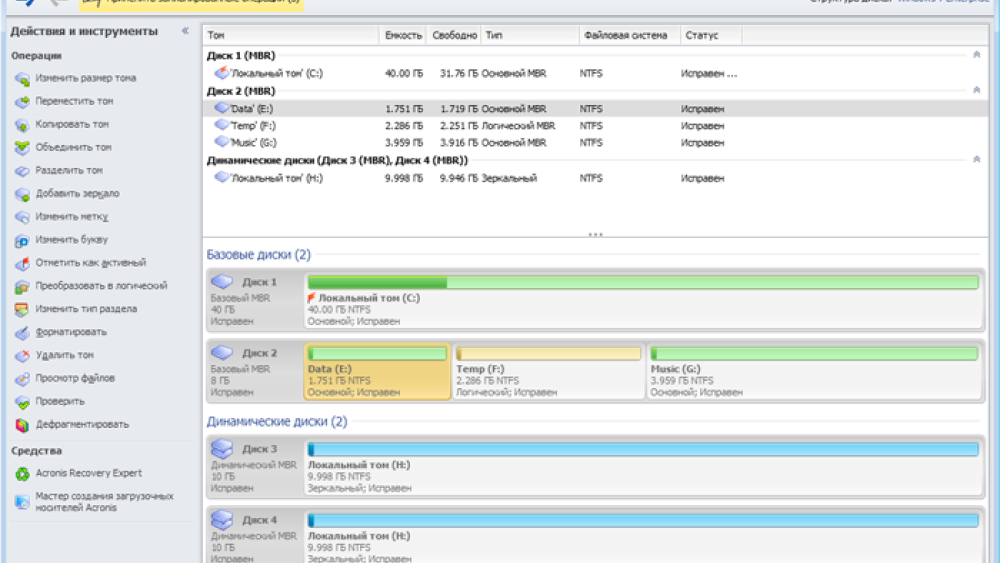Launch Acronis Recovery Expert from Средства

pos(88,474)
